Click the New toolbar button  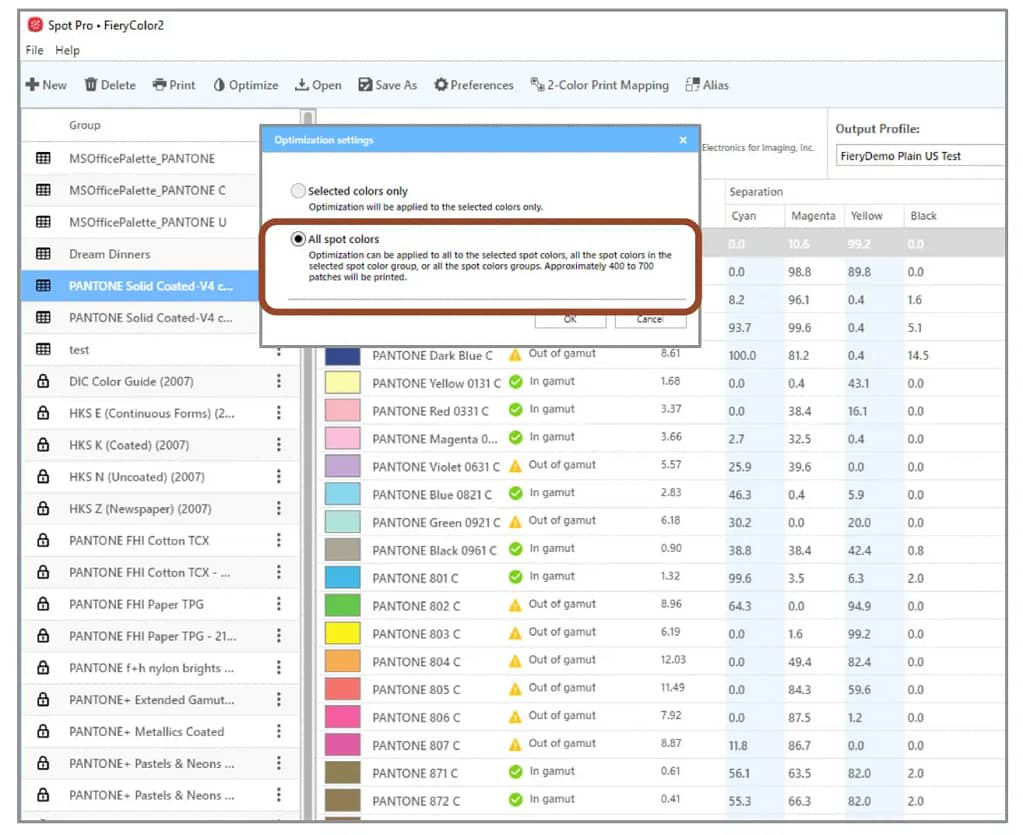(x=46, y=85)
